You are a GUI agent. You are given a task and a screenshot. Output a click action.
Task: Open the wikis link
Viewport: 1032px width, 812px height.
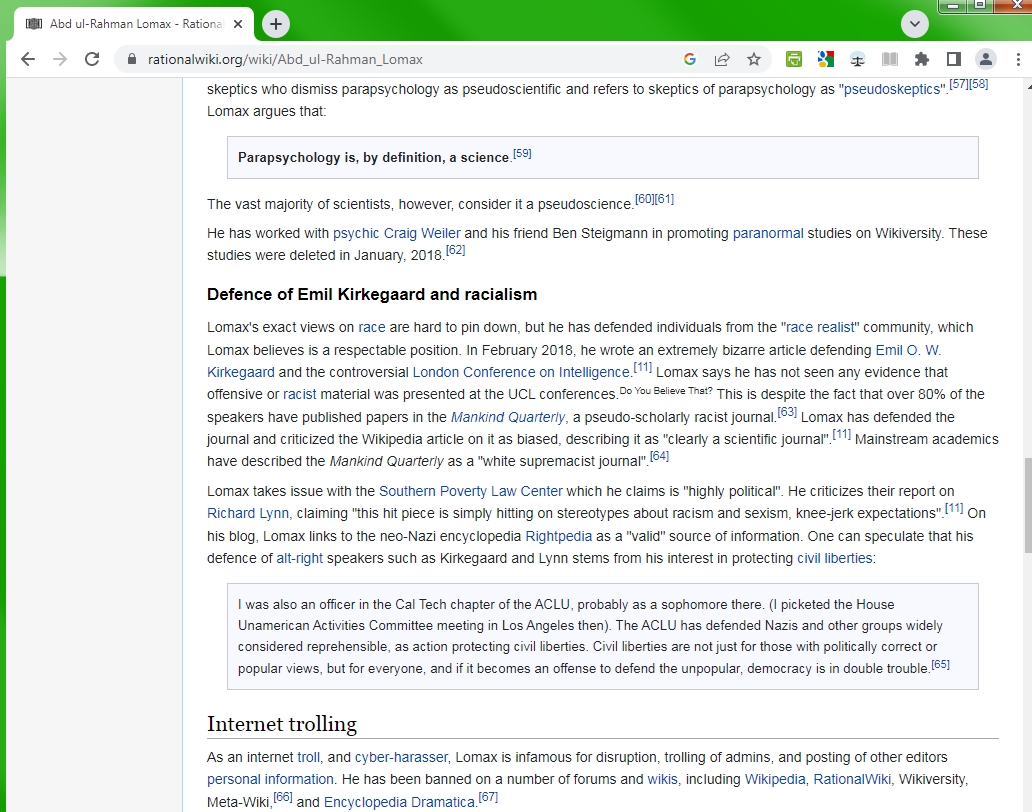662,779
